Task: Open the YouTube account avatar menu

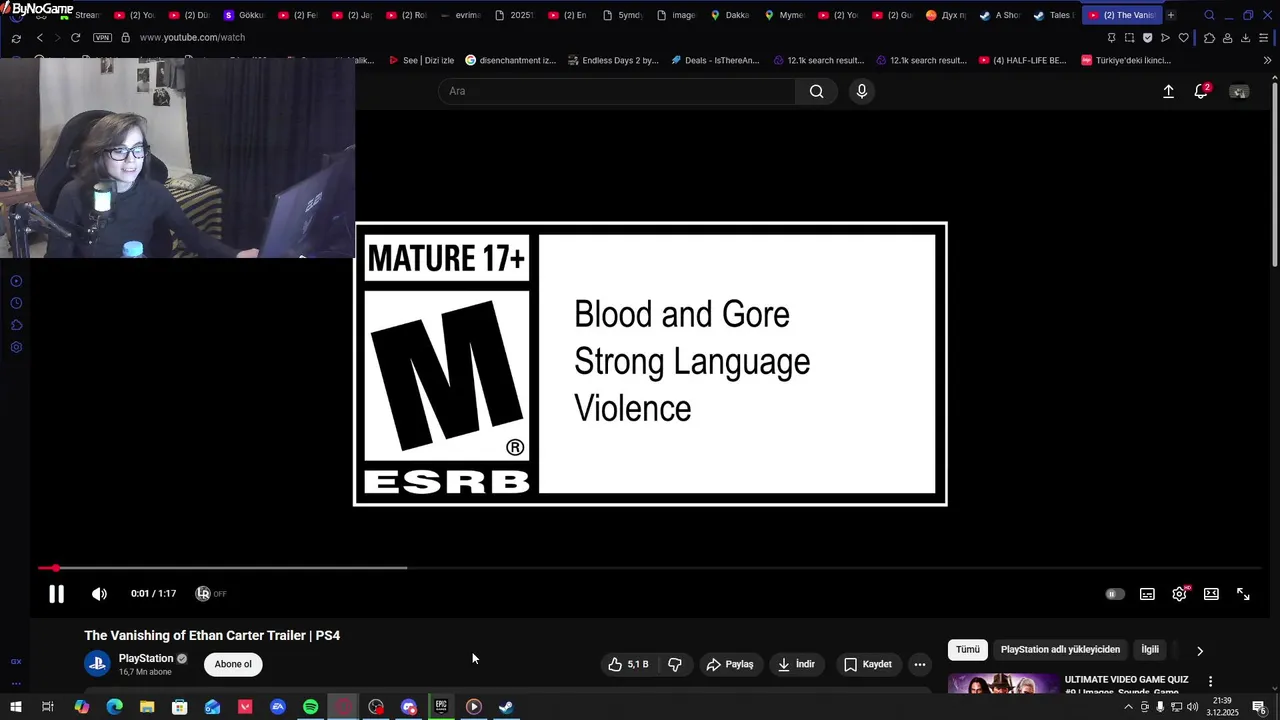Action: click(1239, 91)
